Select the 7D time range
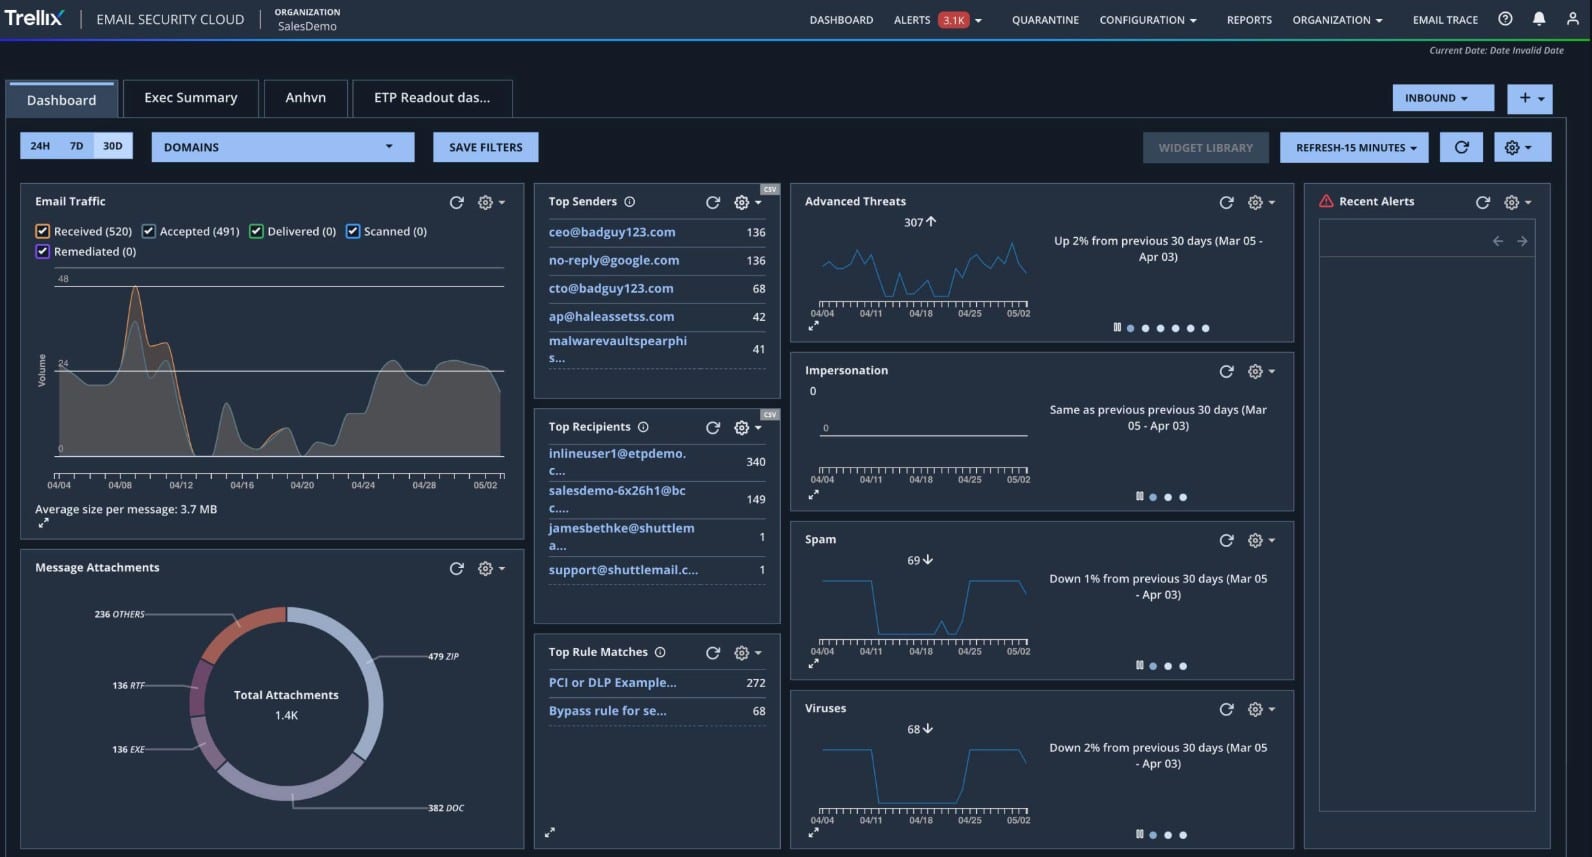Screen dimensions: 1592x857 pyautogui.click(x=76, y=146)
